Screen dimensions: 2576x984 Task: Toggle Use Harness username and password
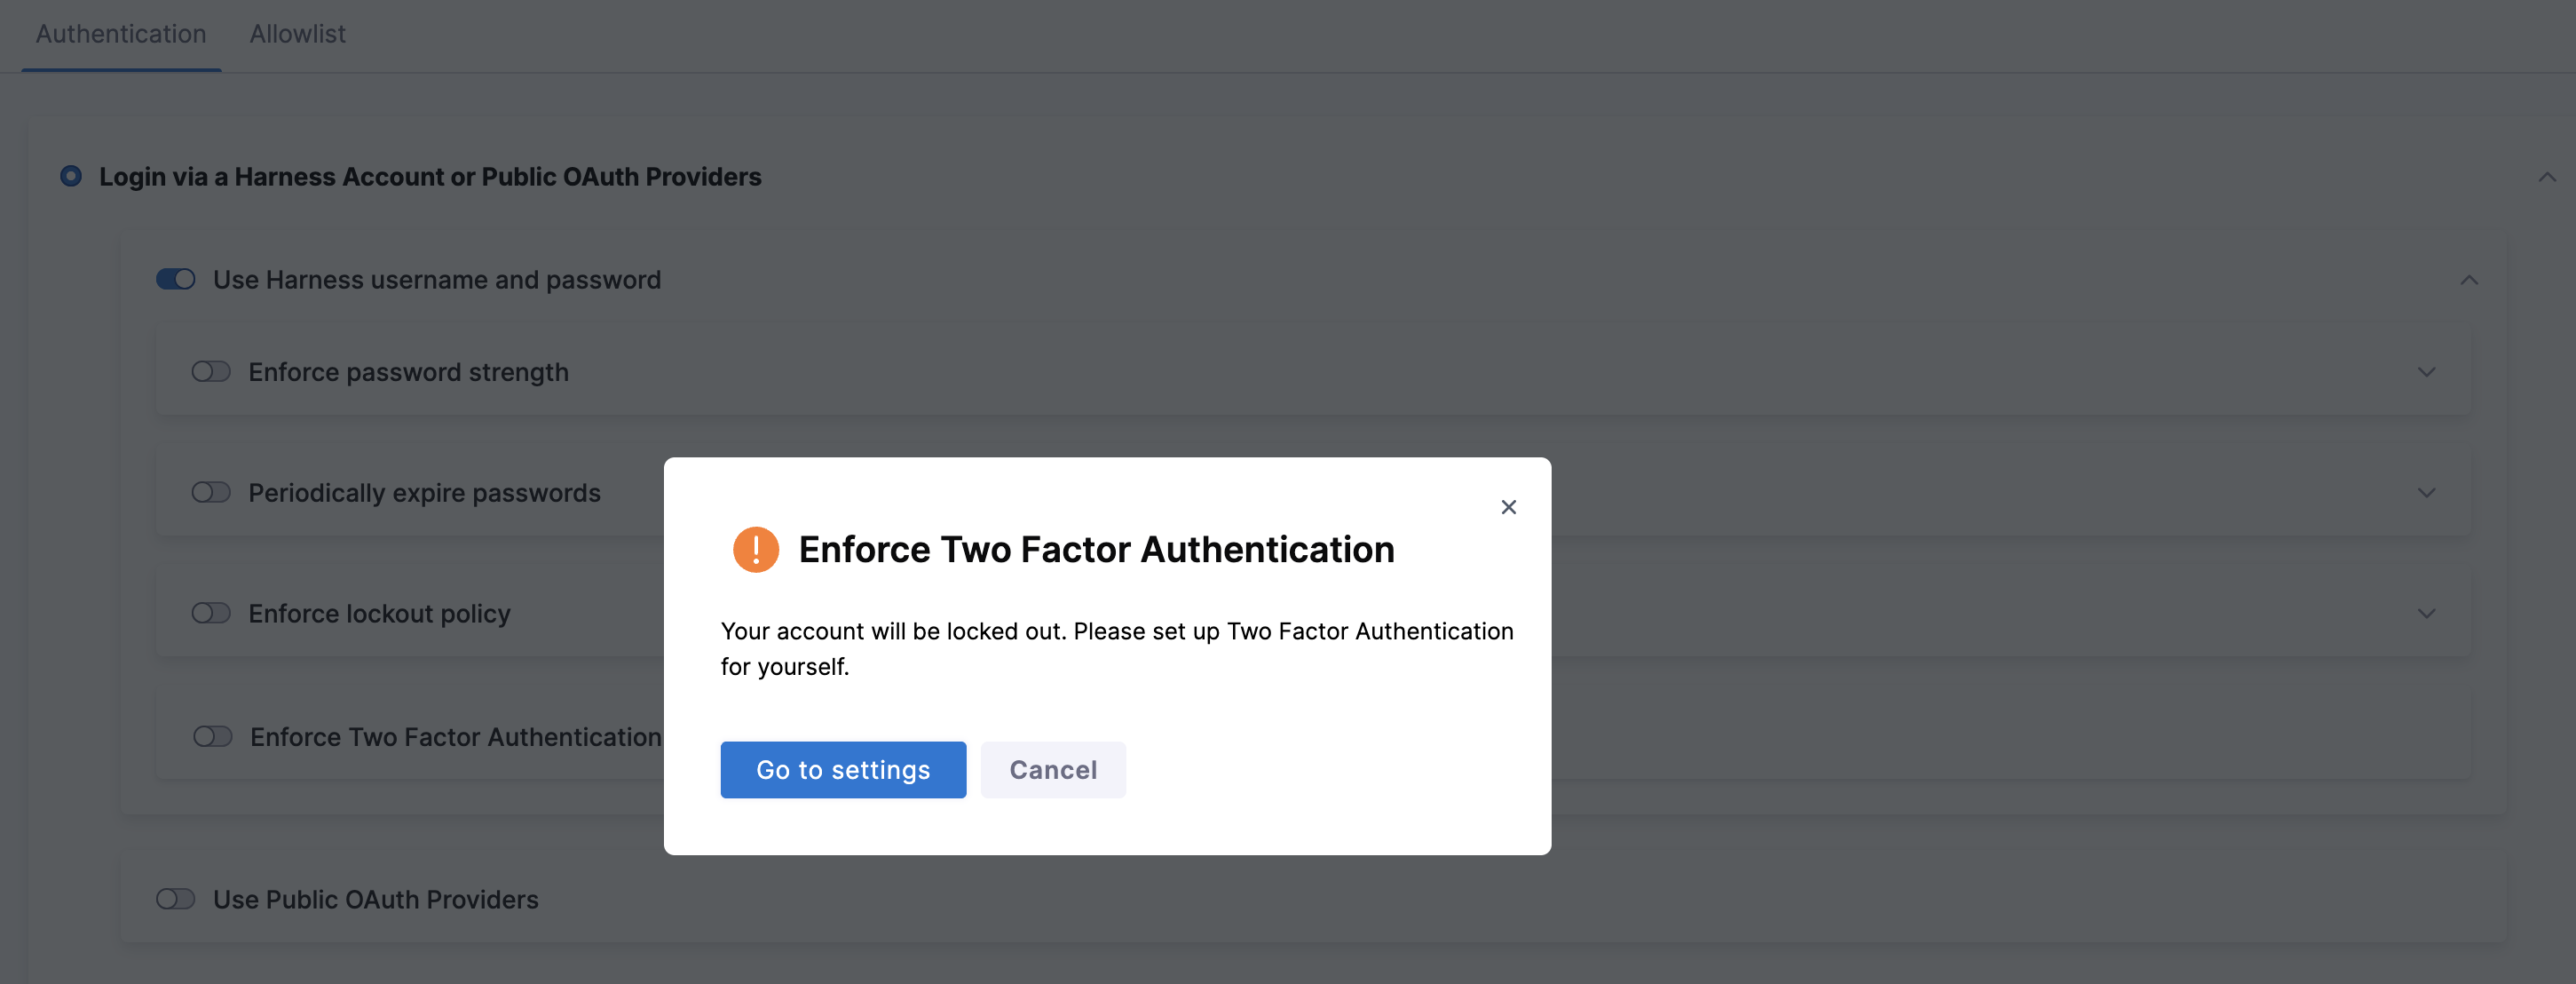point(176,279)
